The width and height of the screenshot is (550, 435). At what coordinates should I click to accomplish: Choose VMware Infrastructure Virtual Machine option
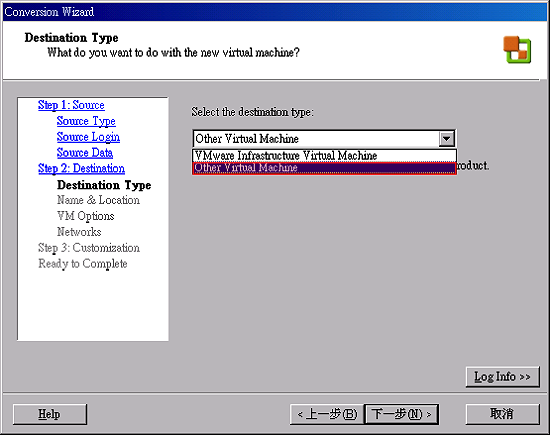click(x=324, y=155)
